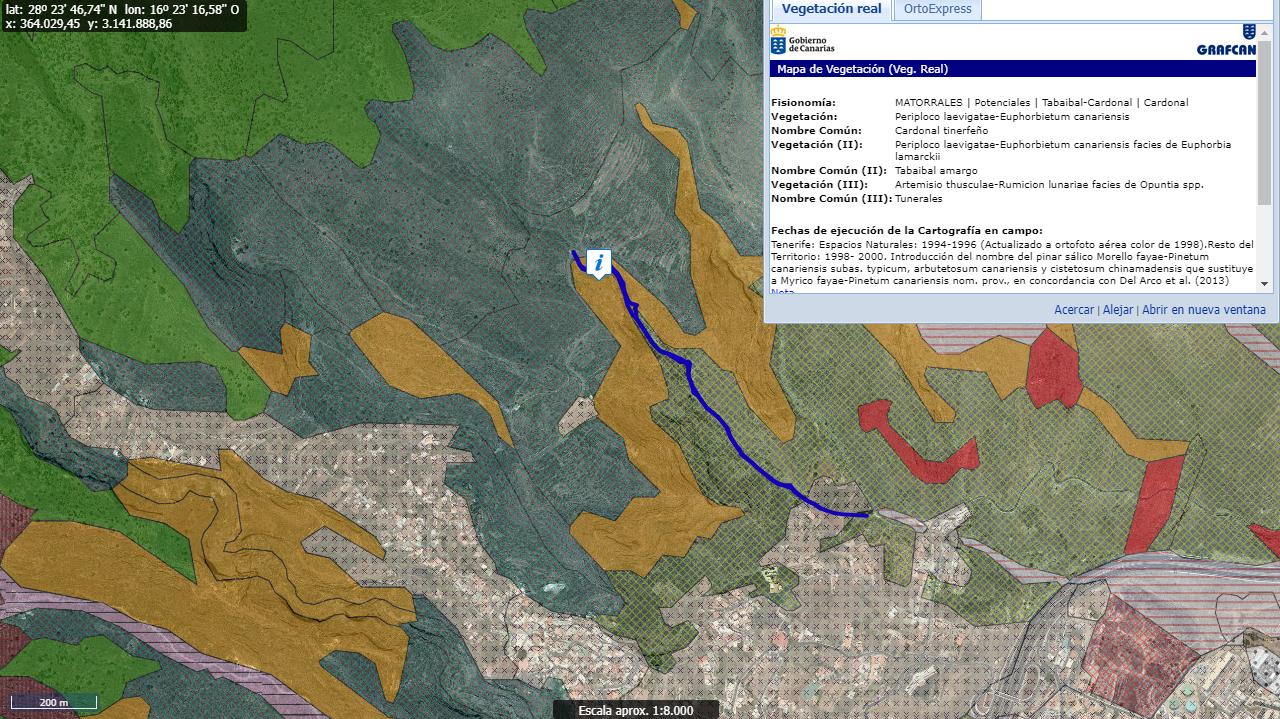Click the lat/lon coordinate readout
This screenshot has height=719, width=1280.
click(x=122, y=9)
